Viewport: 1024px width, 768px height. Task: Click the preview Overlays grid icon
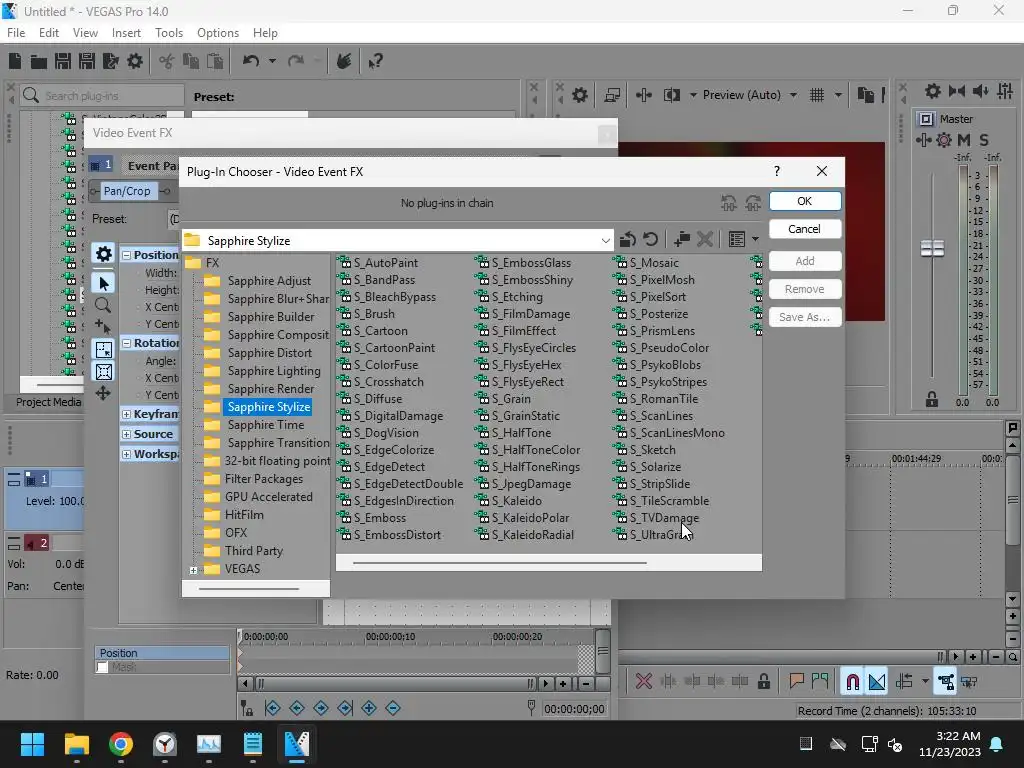(x=817, y=95)
